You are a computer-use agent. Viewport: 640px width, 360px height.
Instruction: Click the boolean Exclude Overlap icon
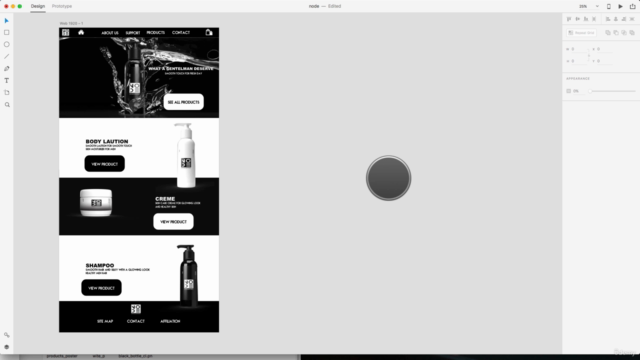[x=632, y=33]
